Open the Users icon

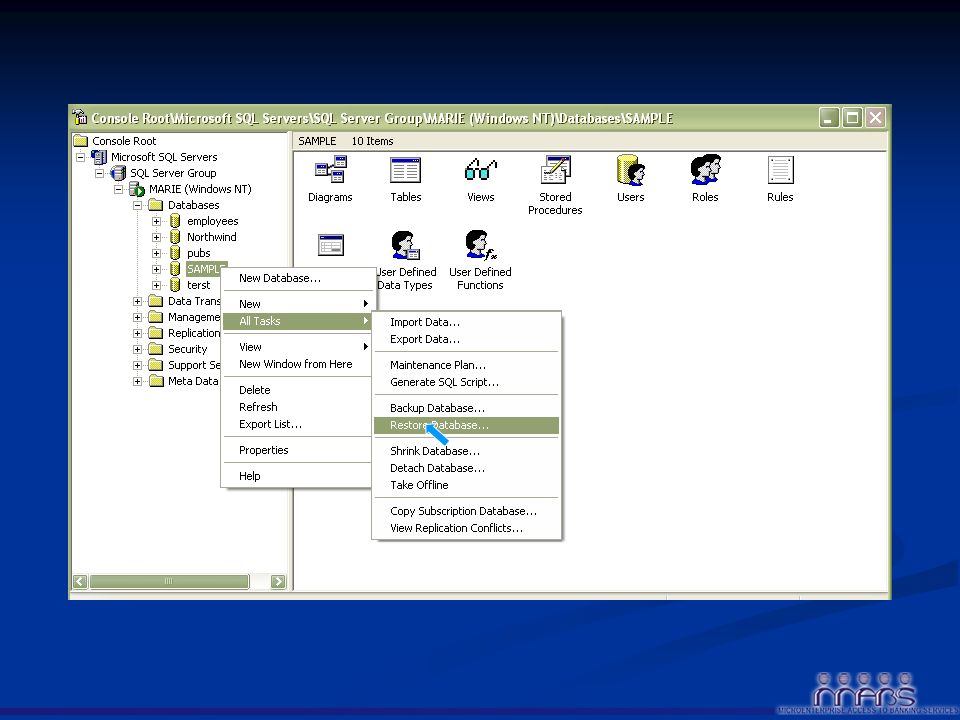coord(631,170)
